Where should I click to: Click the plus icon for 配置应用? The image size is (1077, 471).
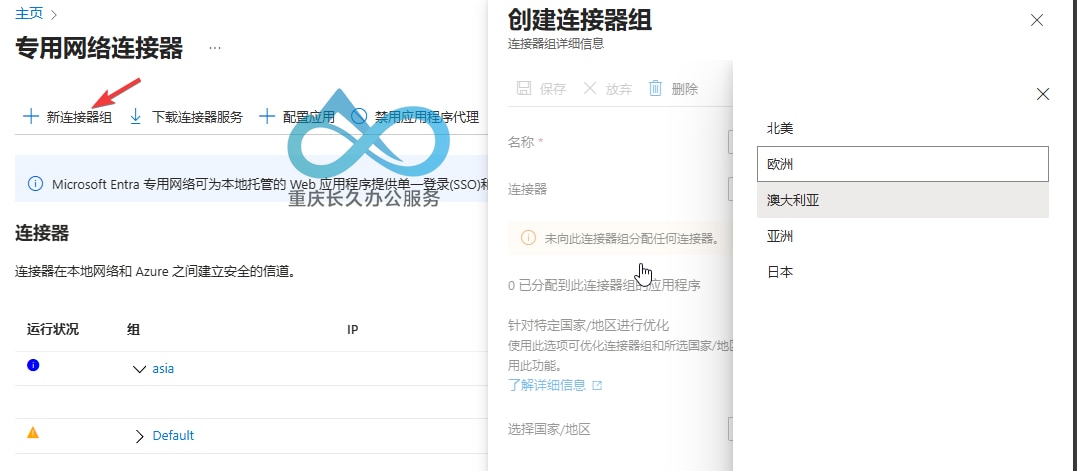[x=267, y=117]
